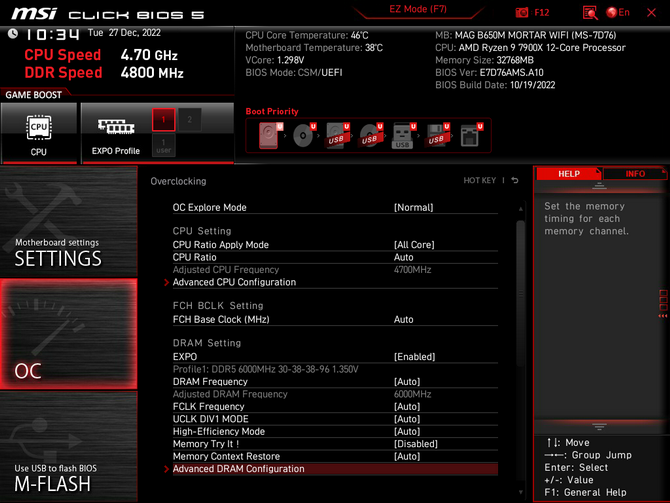This screenshot has height=503, width=670.
Task: Click the help panel bottom collapse handle
Action: (599, 427)
